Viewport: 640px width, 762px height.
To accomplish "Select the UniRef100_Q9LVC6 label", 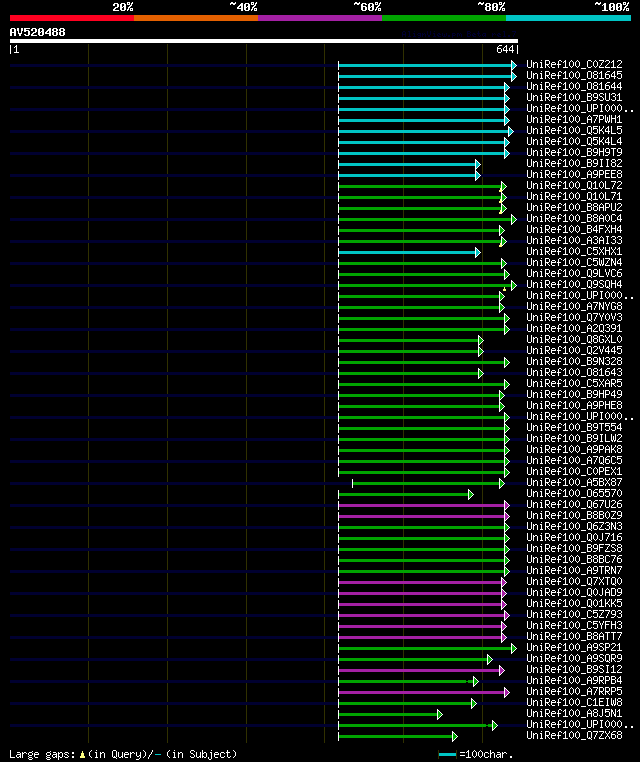I will pos(574,273).
